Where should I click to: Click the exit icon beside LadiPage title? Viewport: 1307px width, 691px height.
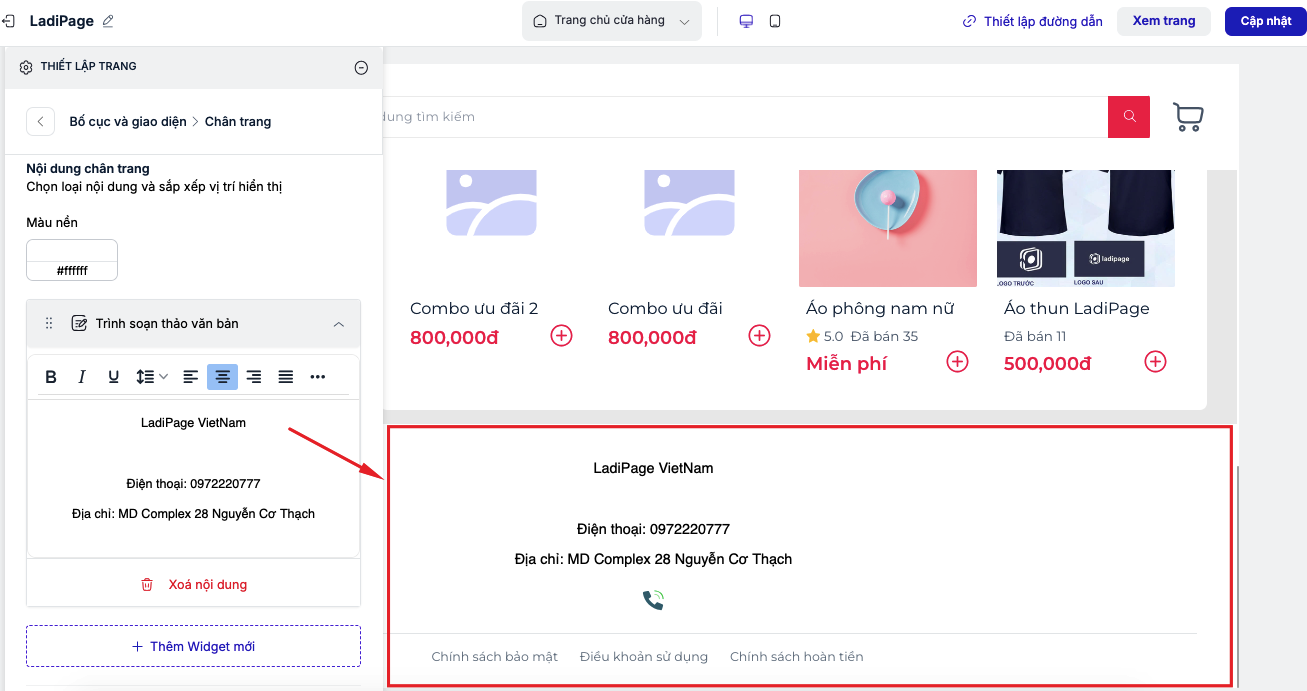click(x=8, y=21)
